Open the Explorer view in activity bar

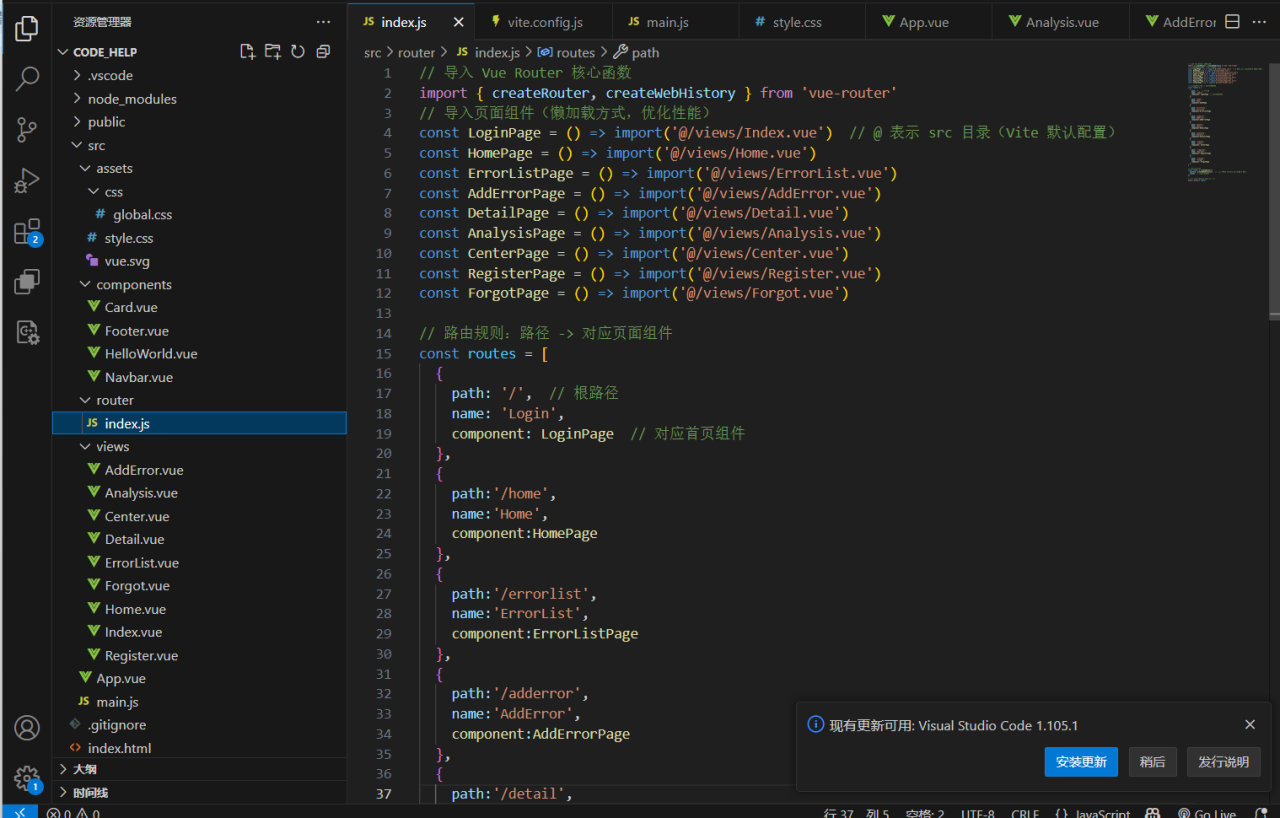[27, 28]
